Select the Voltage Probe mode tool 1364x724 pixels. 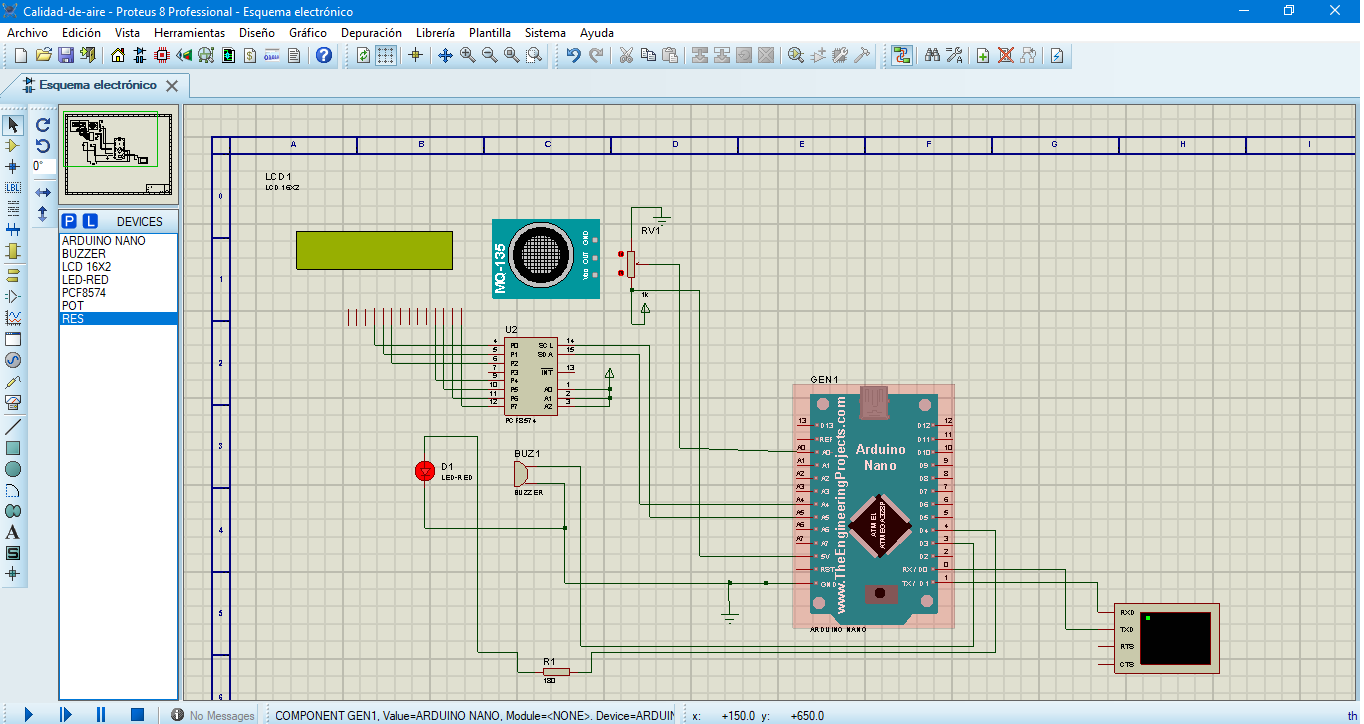point(13,382)
